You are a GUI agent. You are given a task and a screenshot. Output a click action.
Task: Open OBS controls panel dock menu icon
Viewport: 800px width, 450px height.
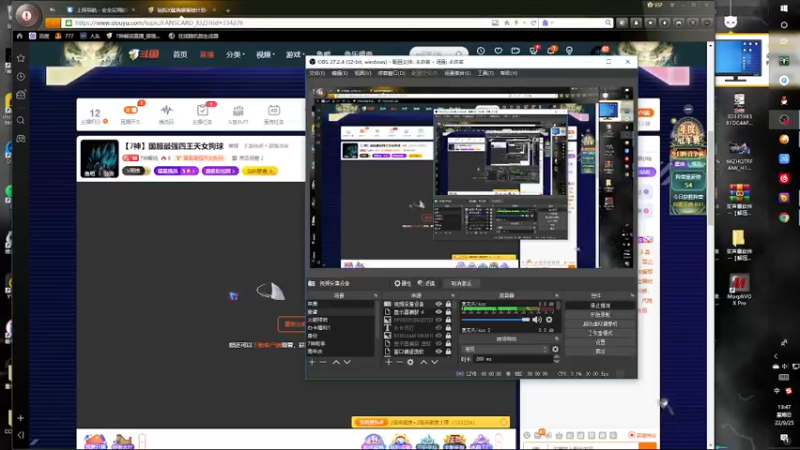tap(632, 295)
